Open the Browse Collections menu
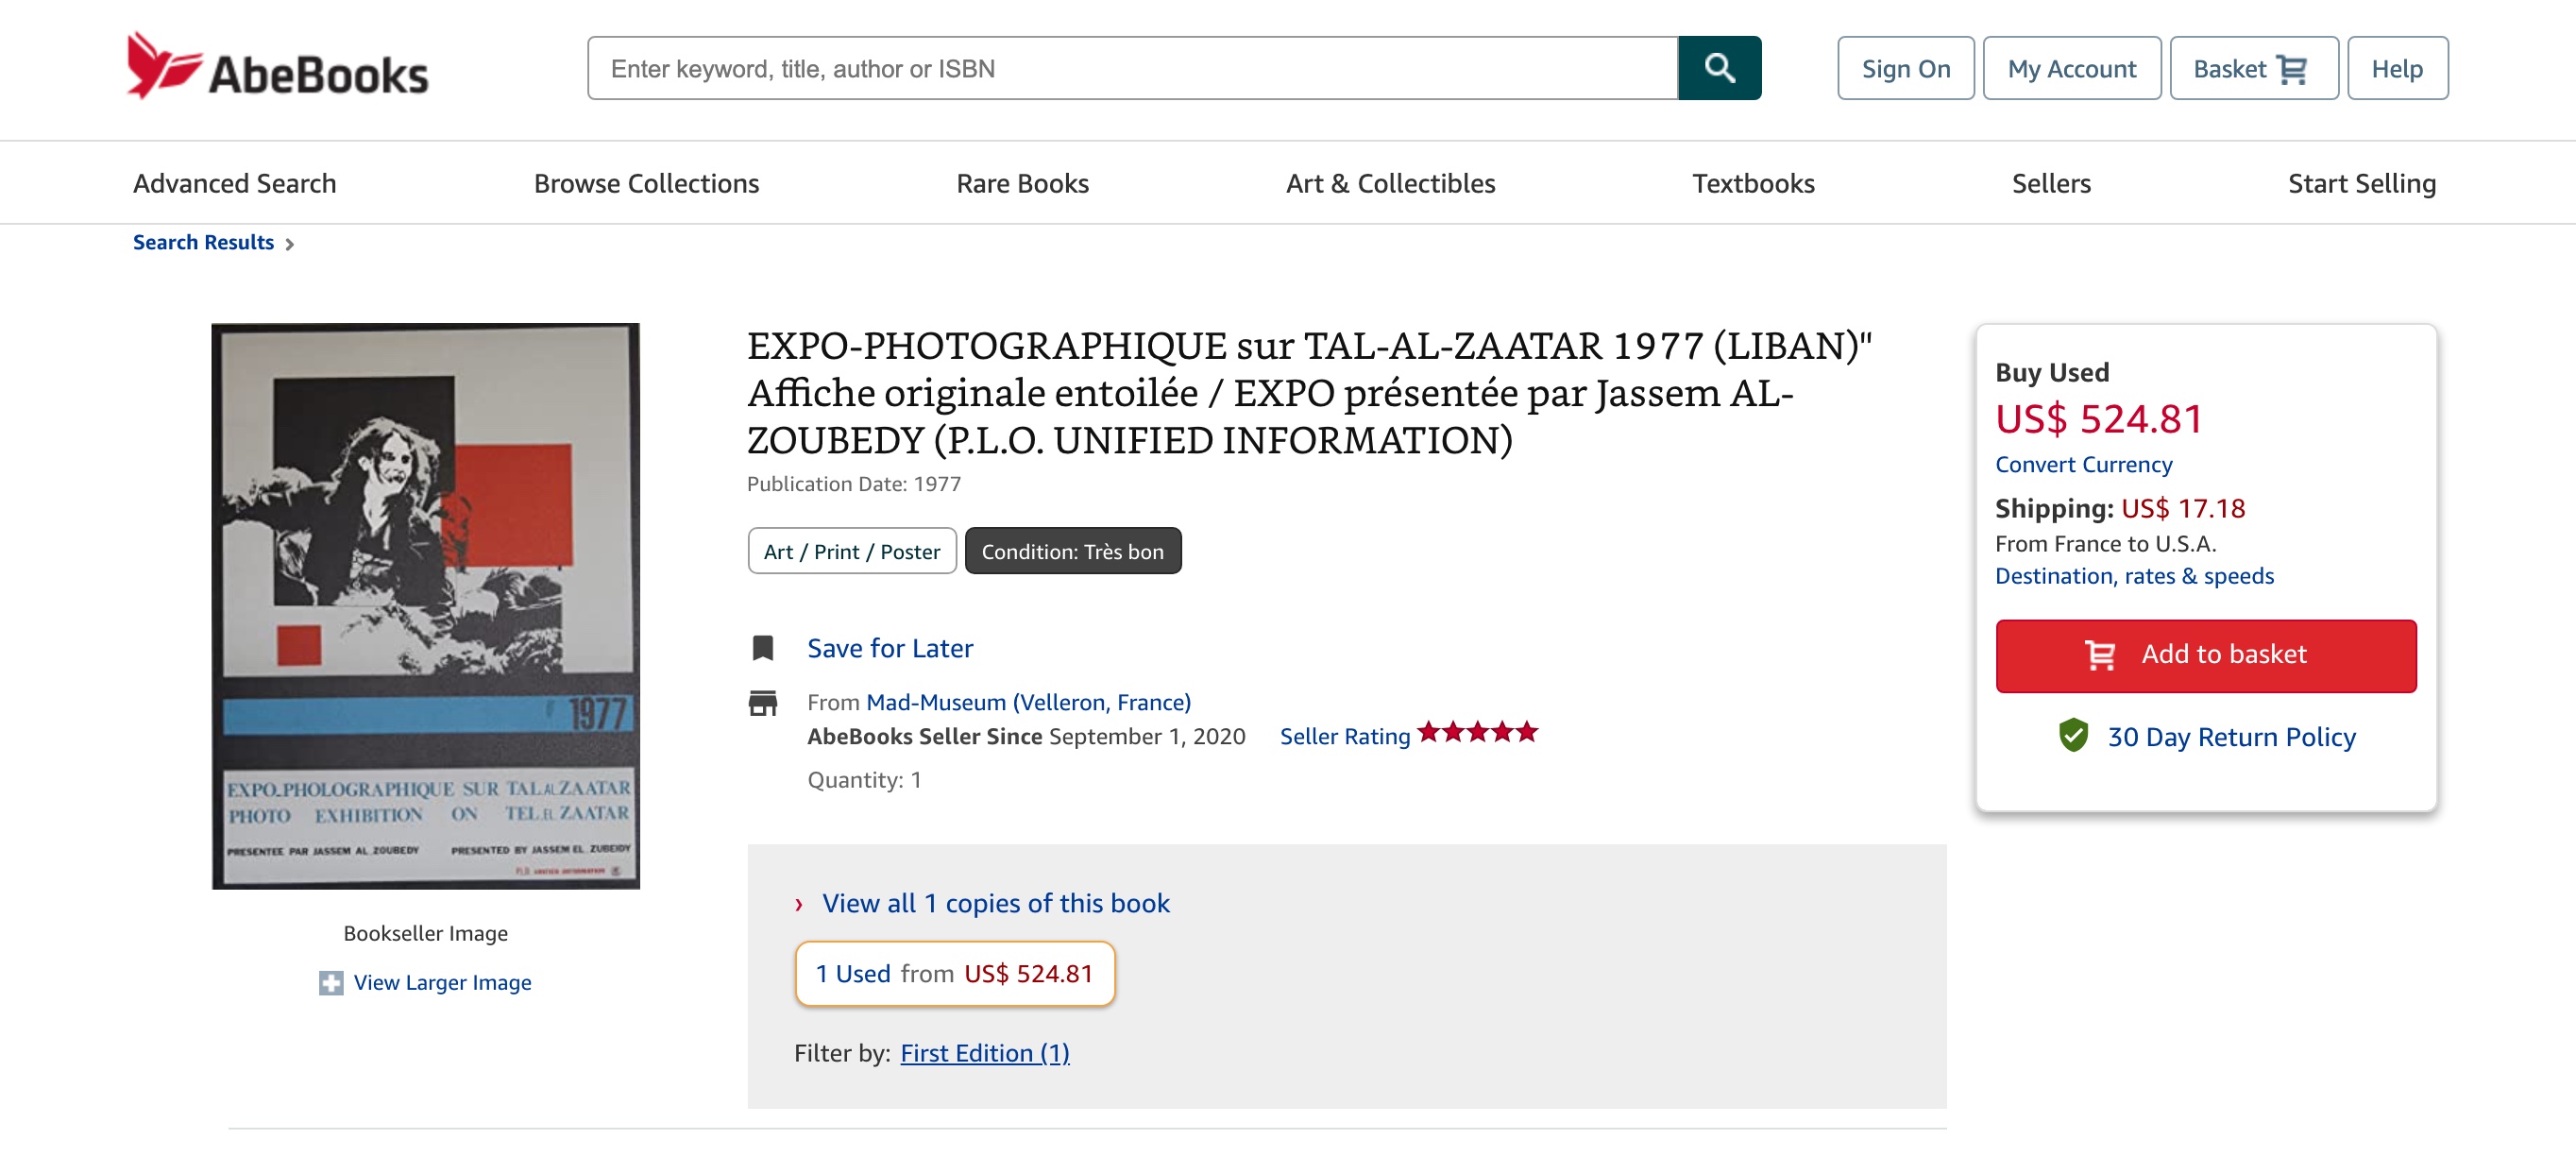This screenshot has height=1156, width=2576. click(646, 183)
